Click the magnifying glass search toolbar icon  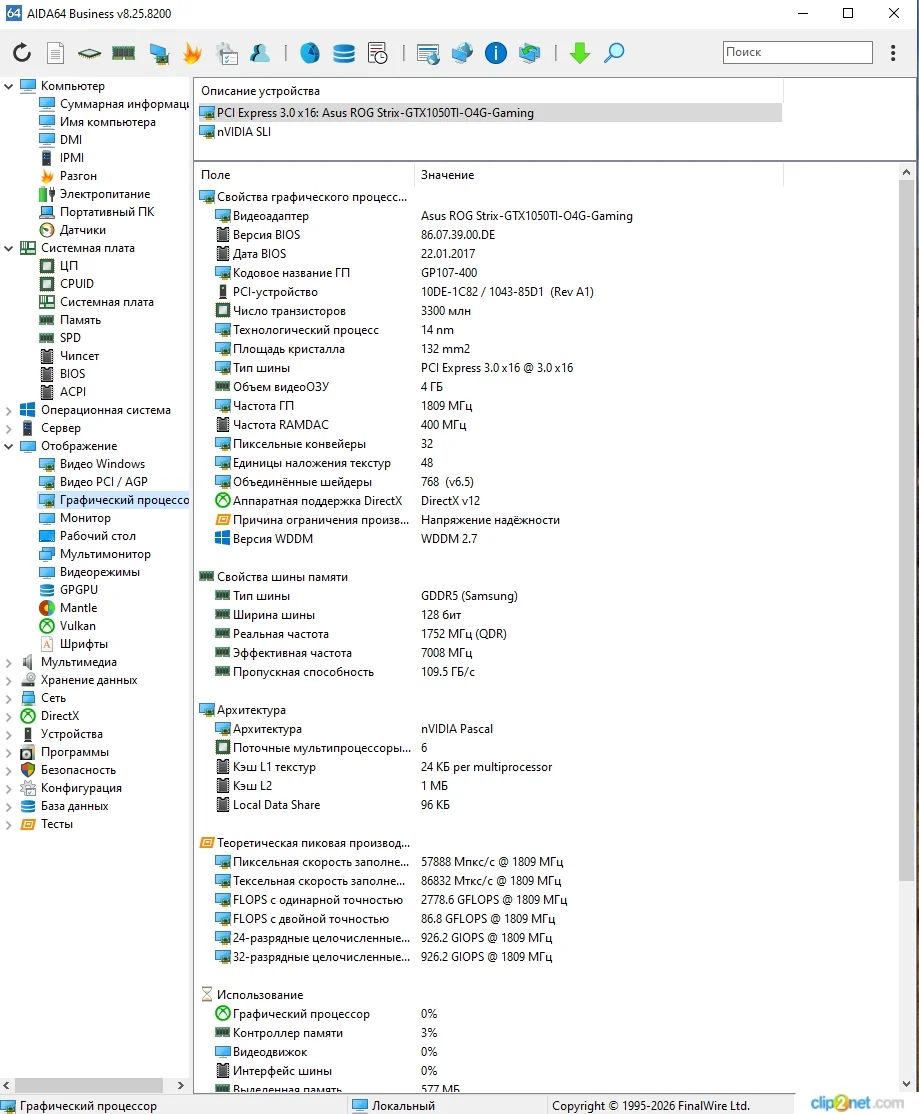click(x=614, y=53)
